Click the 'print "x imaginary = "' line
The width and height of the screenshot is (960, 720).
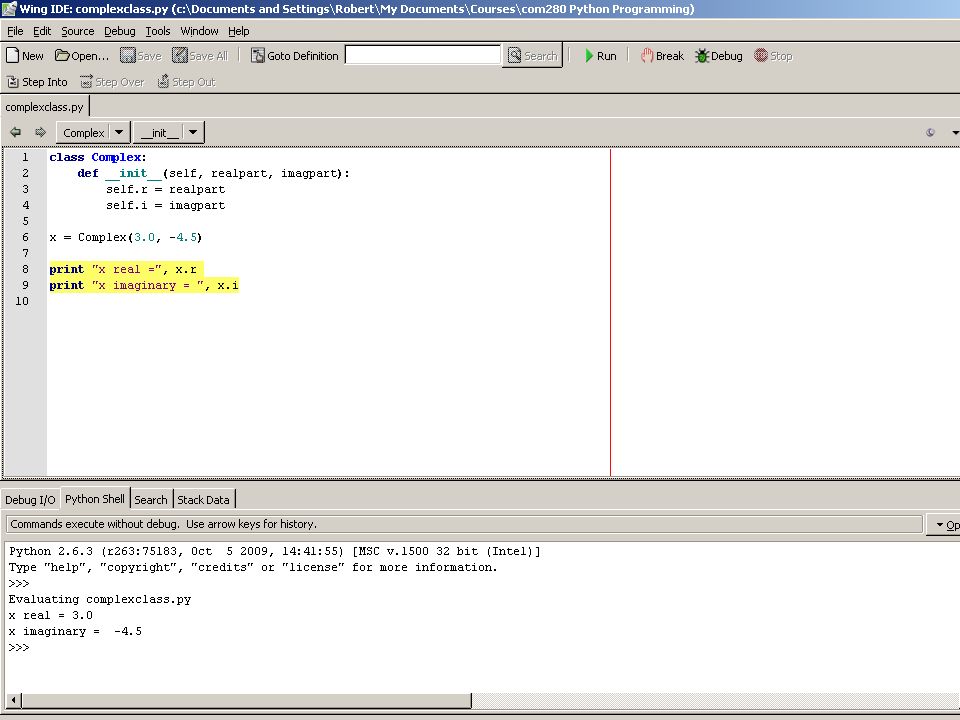(144, 285)
